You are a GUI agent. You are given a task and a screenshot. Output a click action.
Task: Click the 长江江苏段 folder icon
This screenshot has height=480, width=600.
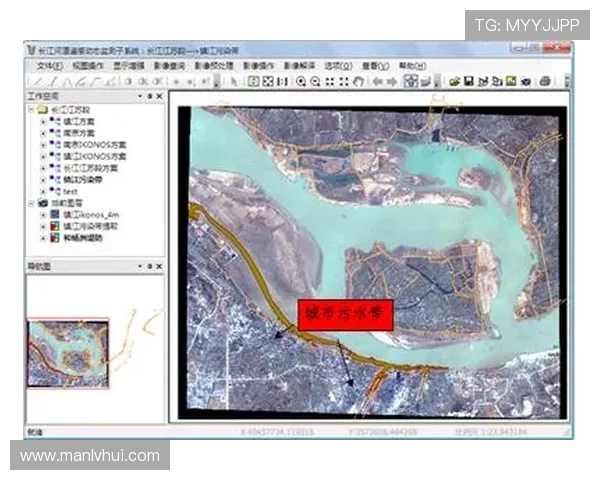[42, 110]
